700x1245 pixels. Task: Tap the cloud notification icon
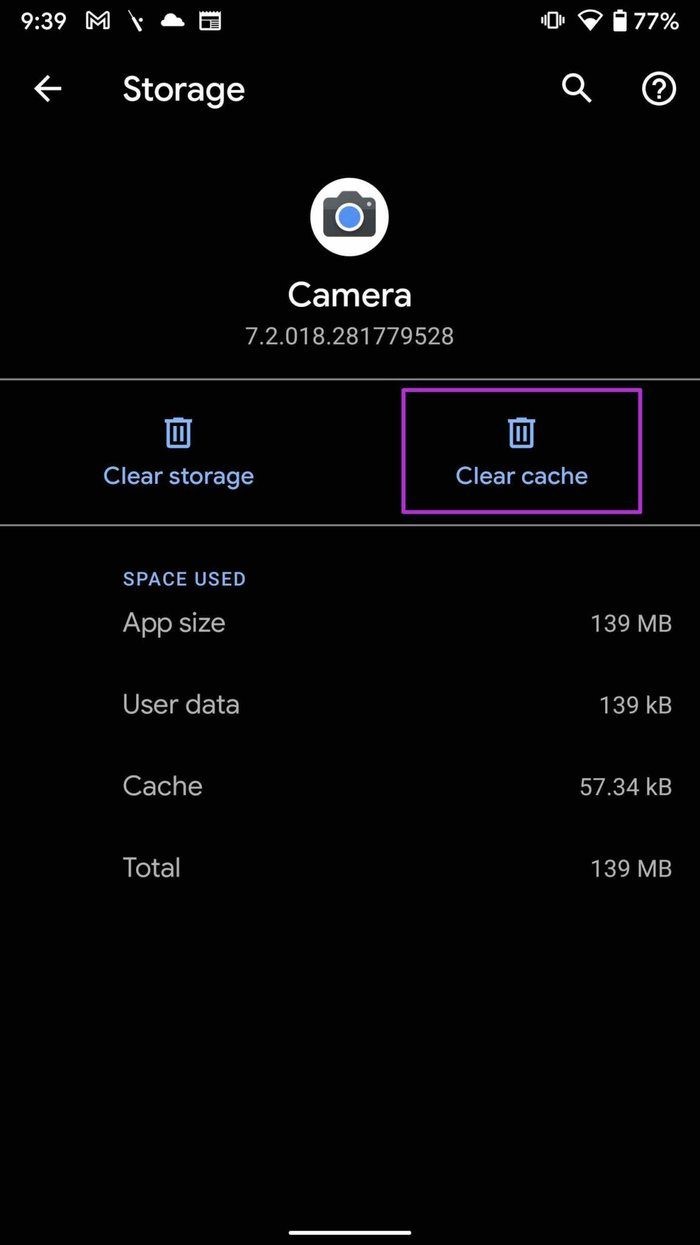(173, 21)
